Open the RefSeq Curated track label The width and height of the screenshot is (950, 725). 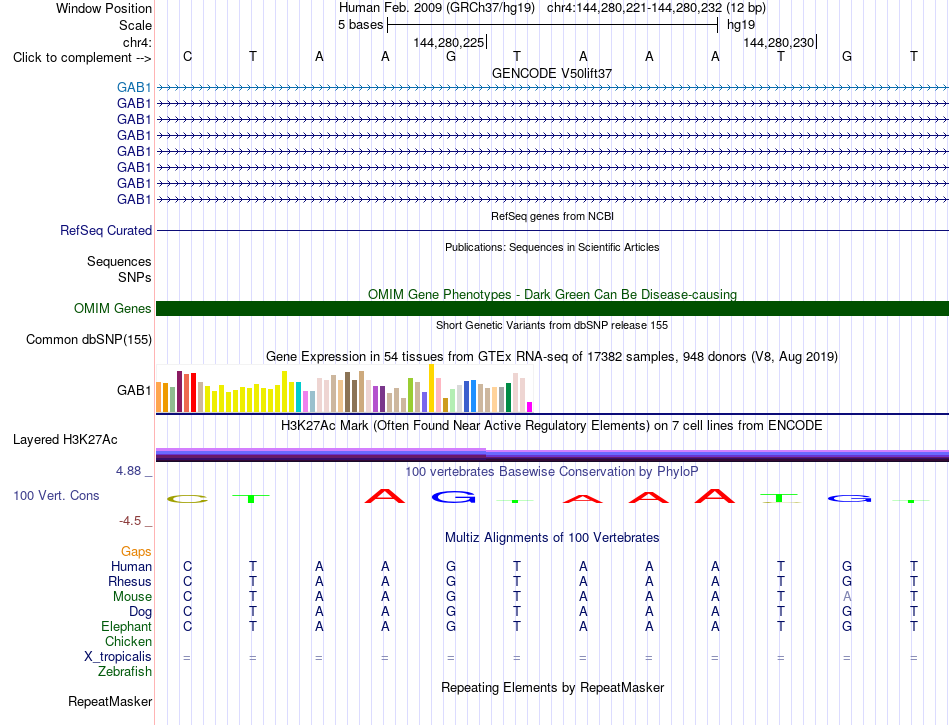point(106,230)
